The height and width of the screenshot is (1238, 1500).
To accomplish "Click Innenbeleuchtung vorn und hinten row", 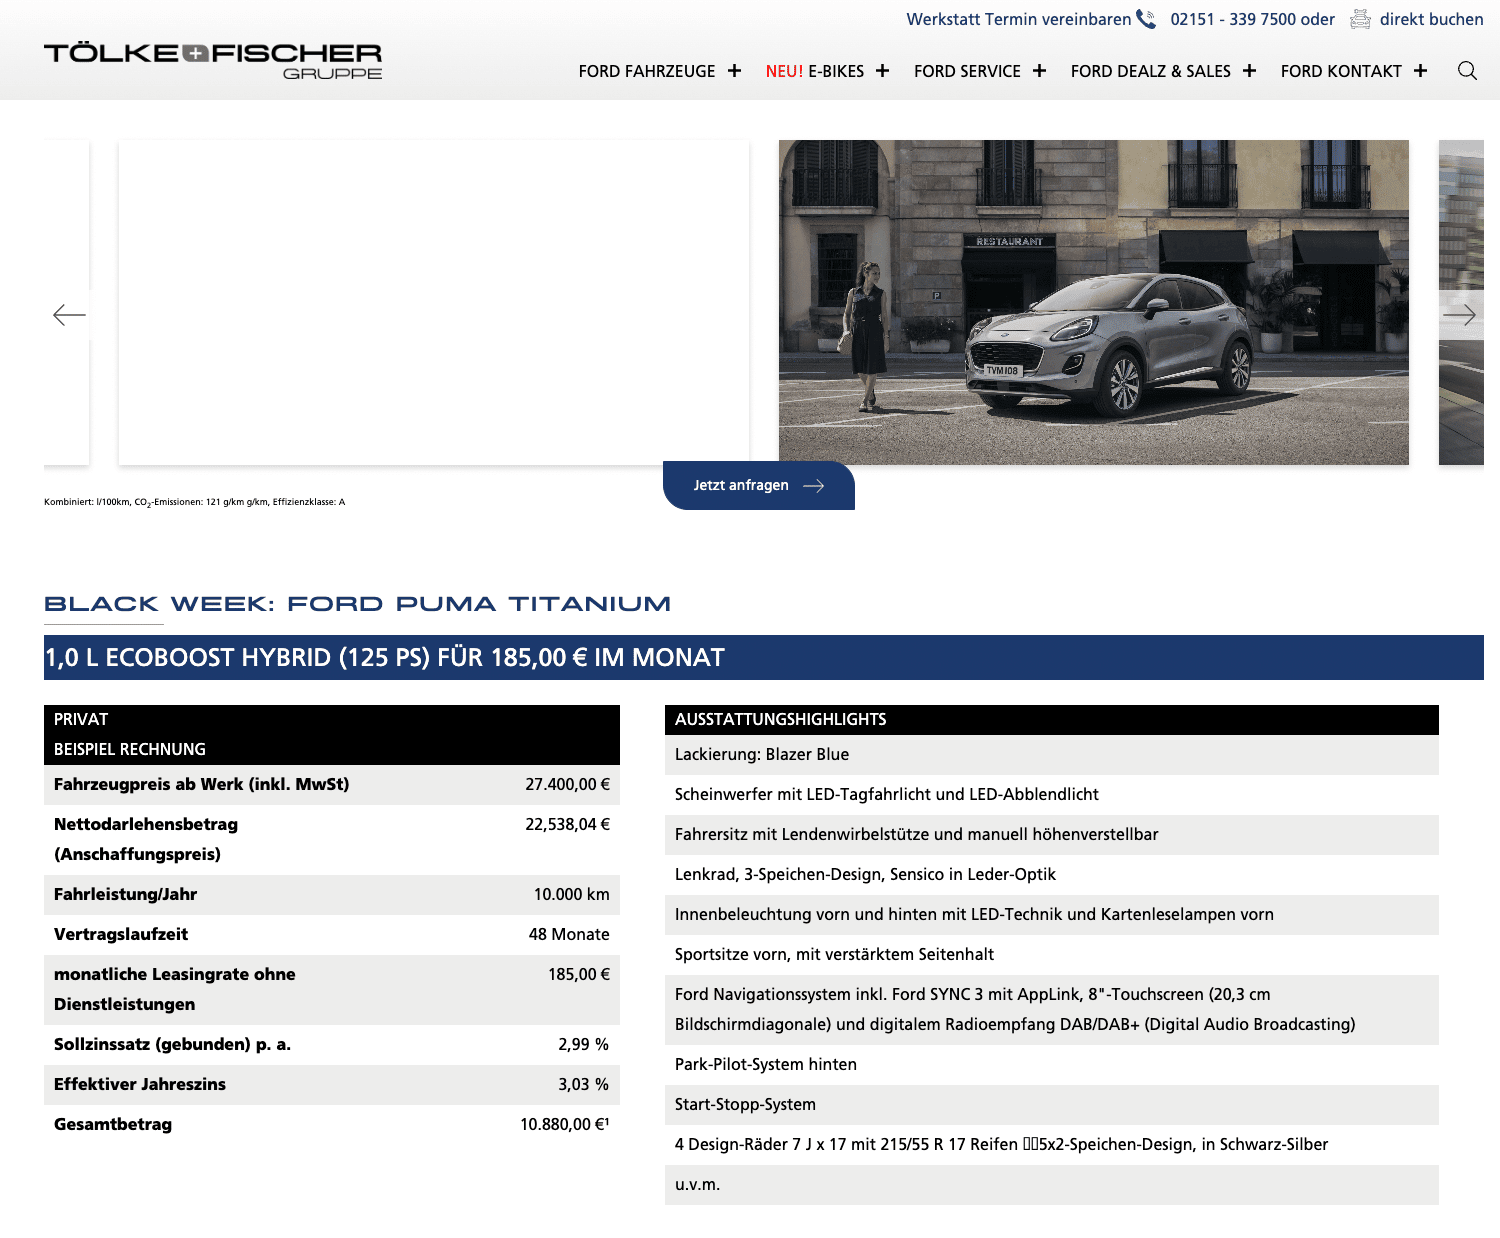I will [1052, 915].
